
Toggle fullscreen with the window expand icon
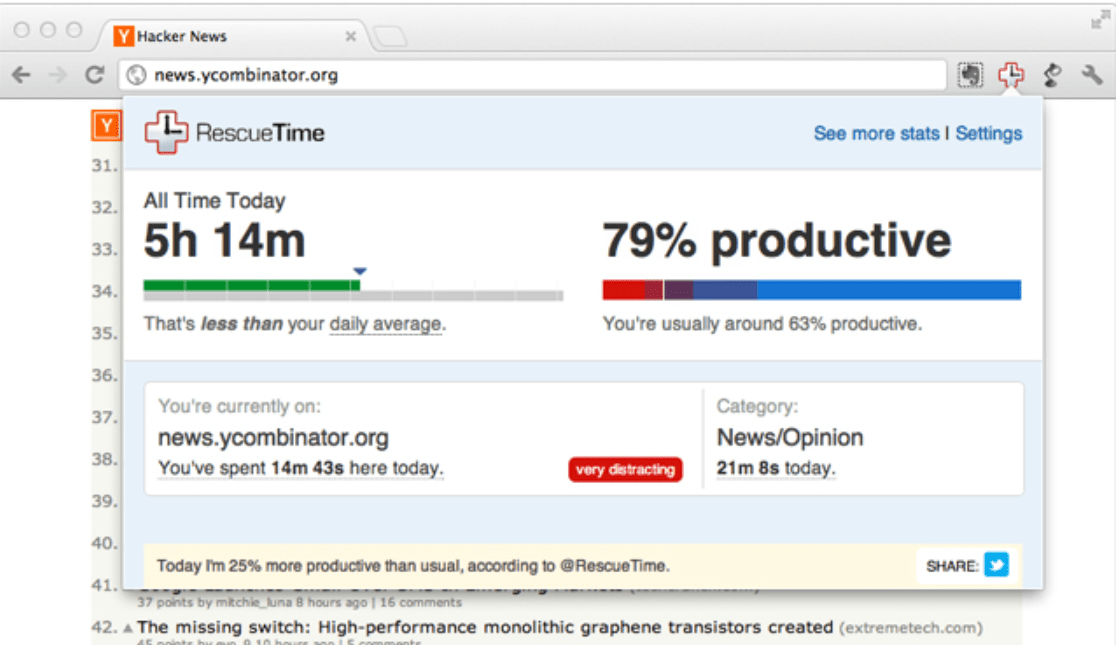coord(1099,21)
